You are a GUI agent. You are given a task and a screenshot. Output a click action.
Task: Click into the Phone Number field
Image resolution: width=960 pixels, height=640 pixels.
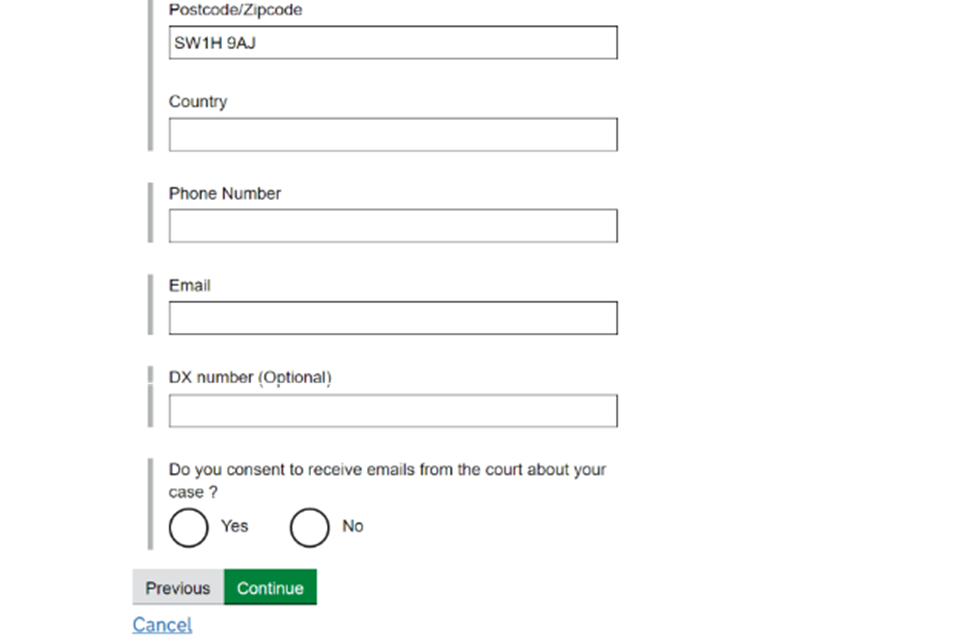(x=392, y=226)
